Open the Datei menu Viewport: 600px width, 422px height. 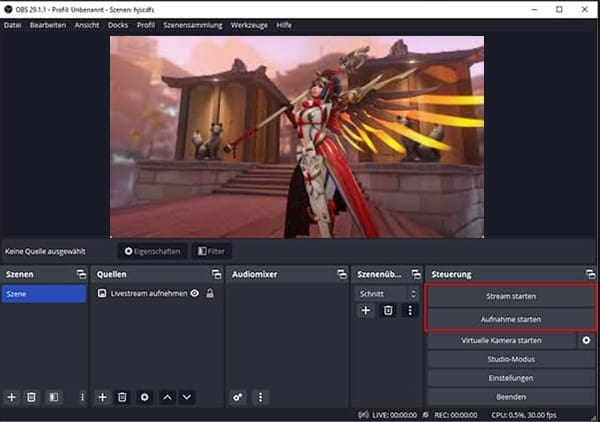pos(13,25)
